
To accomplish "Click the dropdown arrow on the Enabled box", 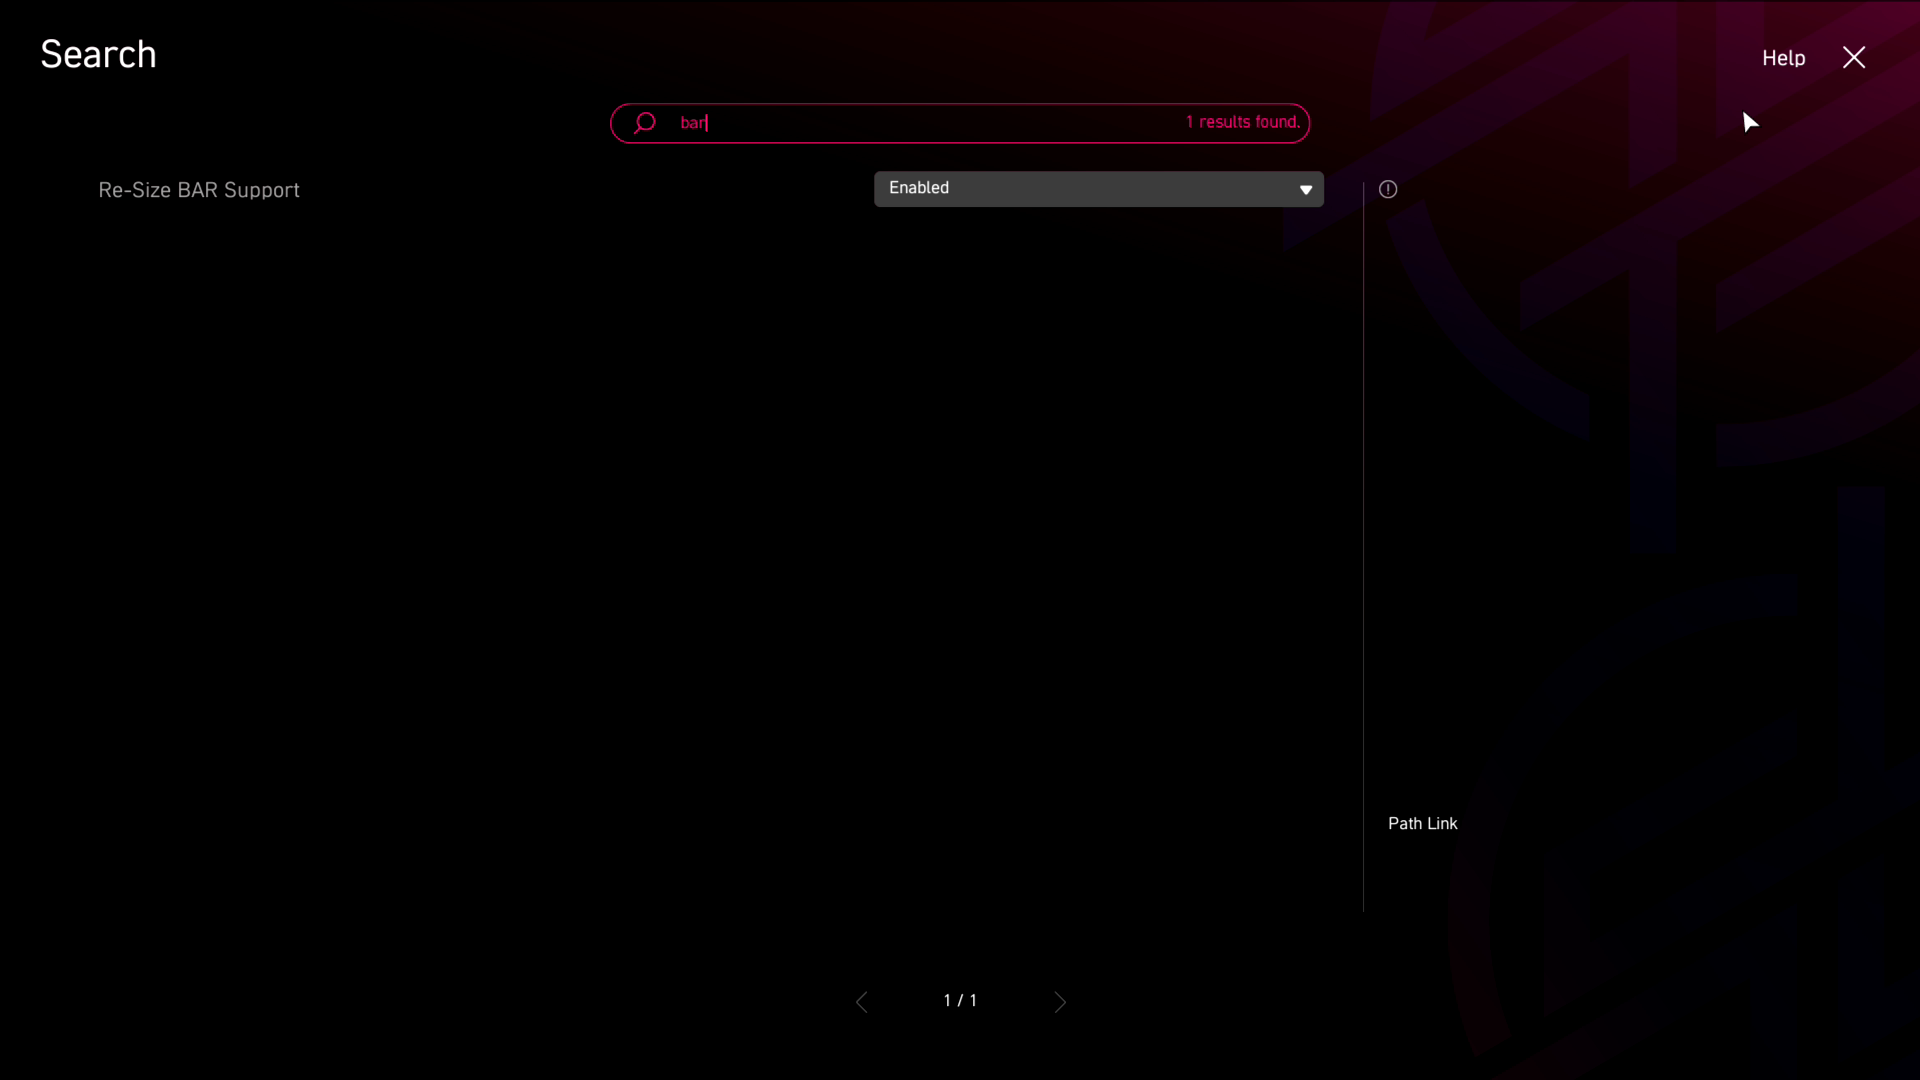I will tap(1305, 190).
